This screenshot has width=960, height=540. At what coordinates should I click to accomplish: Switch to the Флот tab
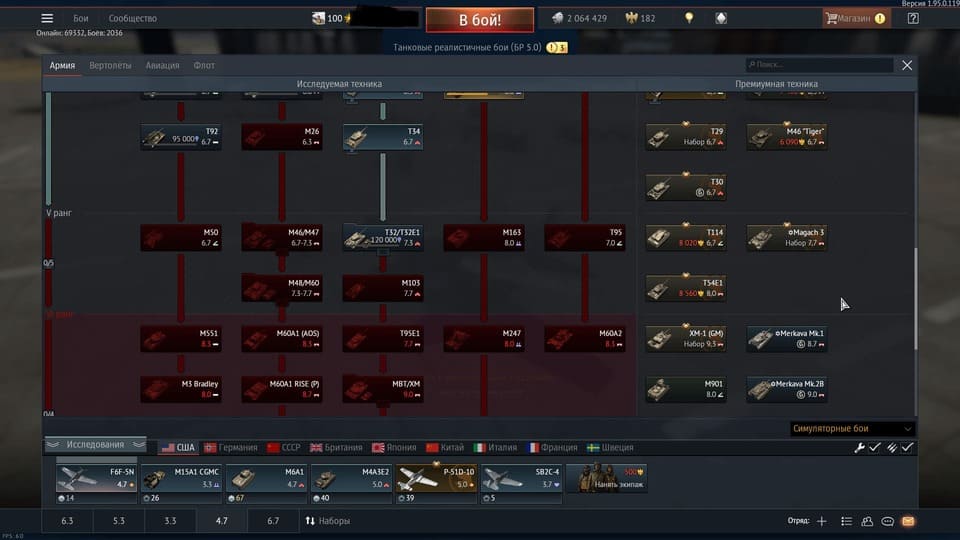[204, 65]
